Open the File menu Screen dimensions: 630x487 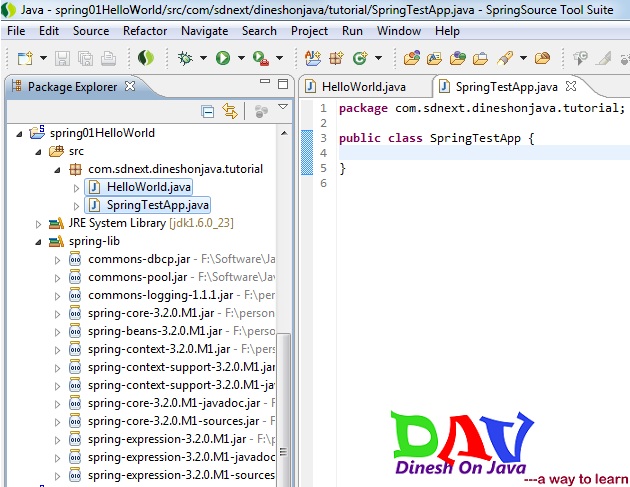[x=16, y=31]
